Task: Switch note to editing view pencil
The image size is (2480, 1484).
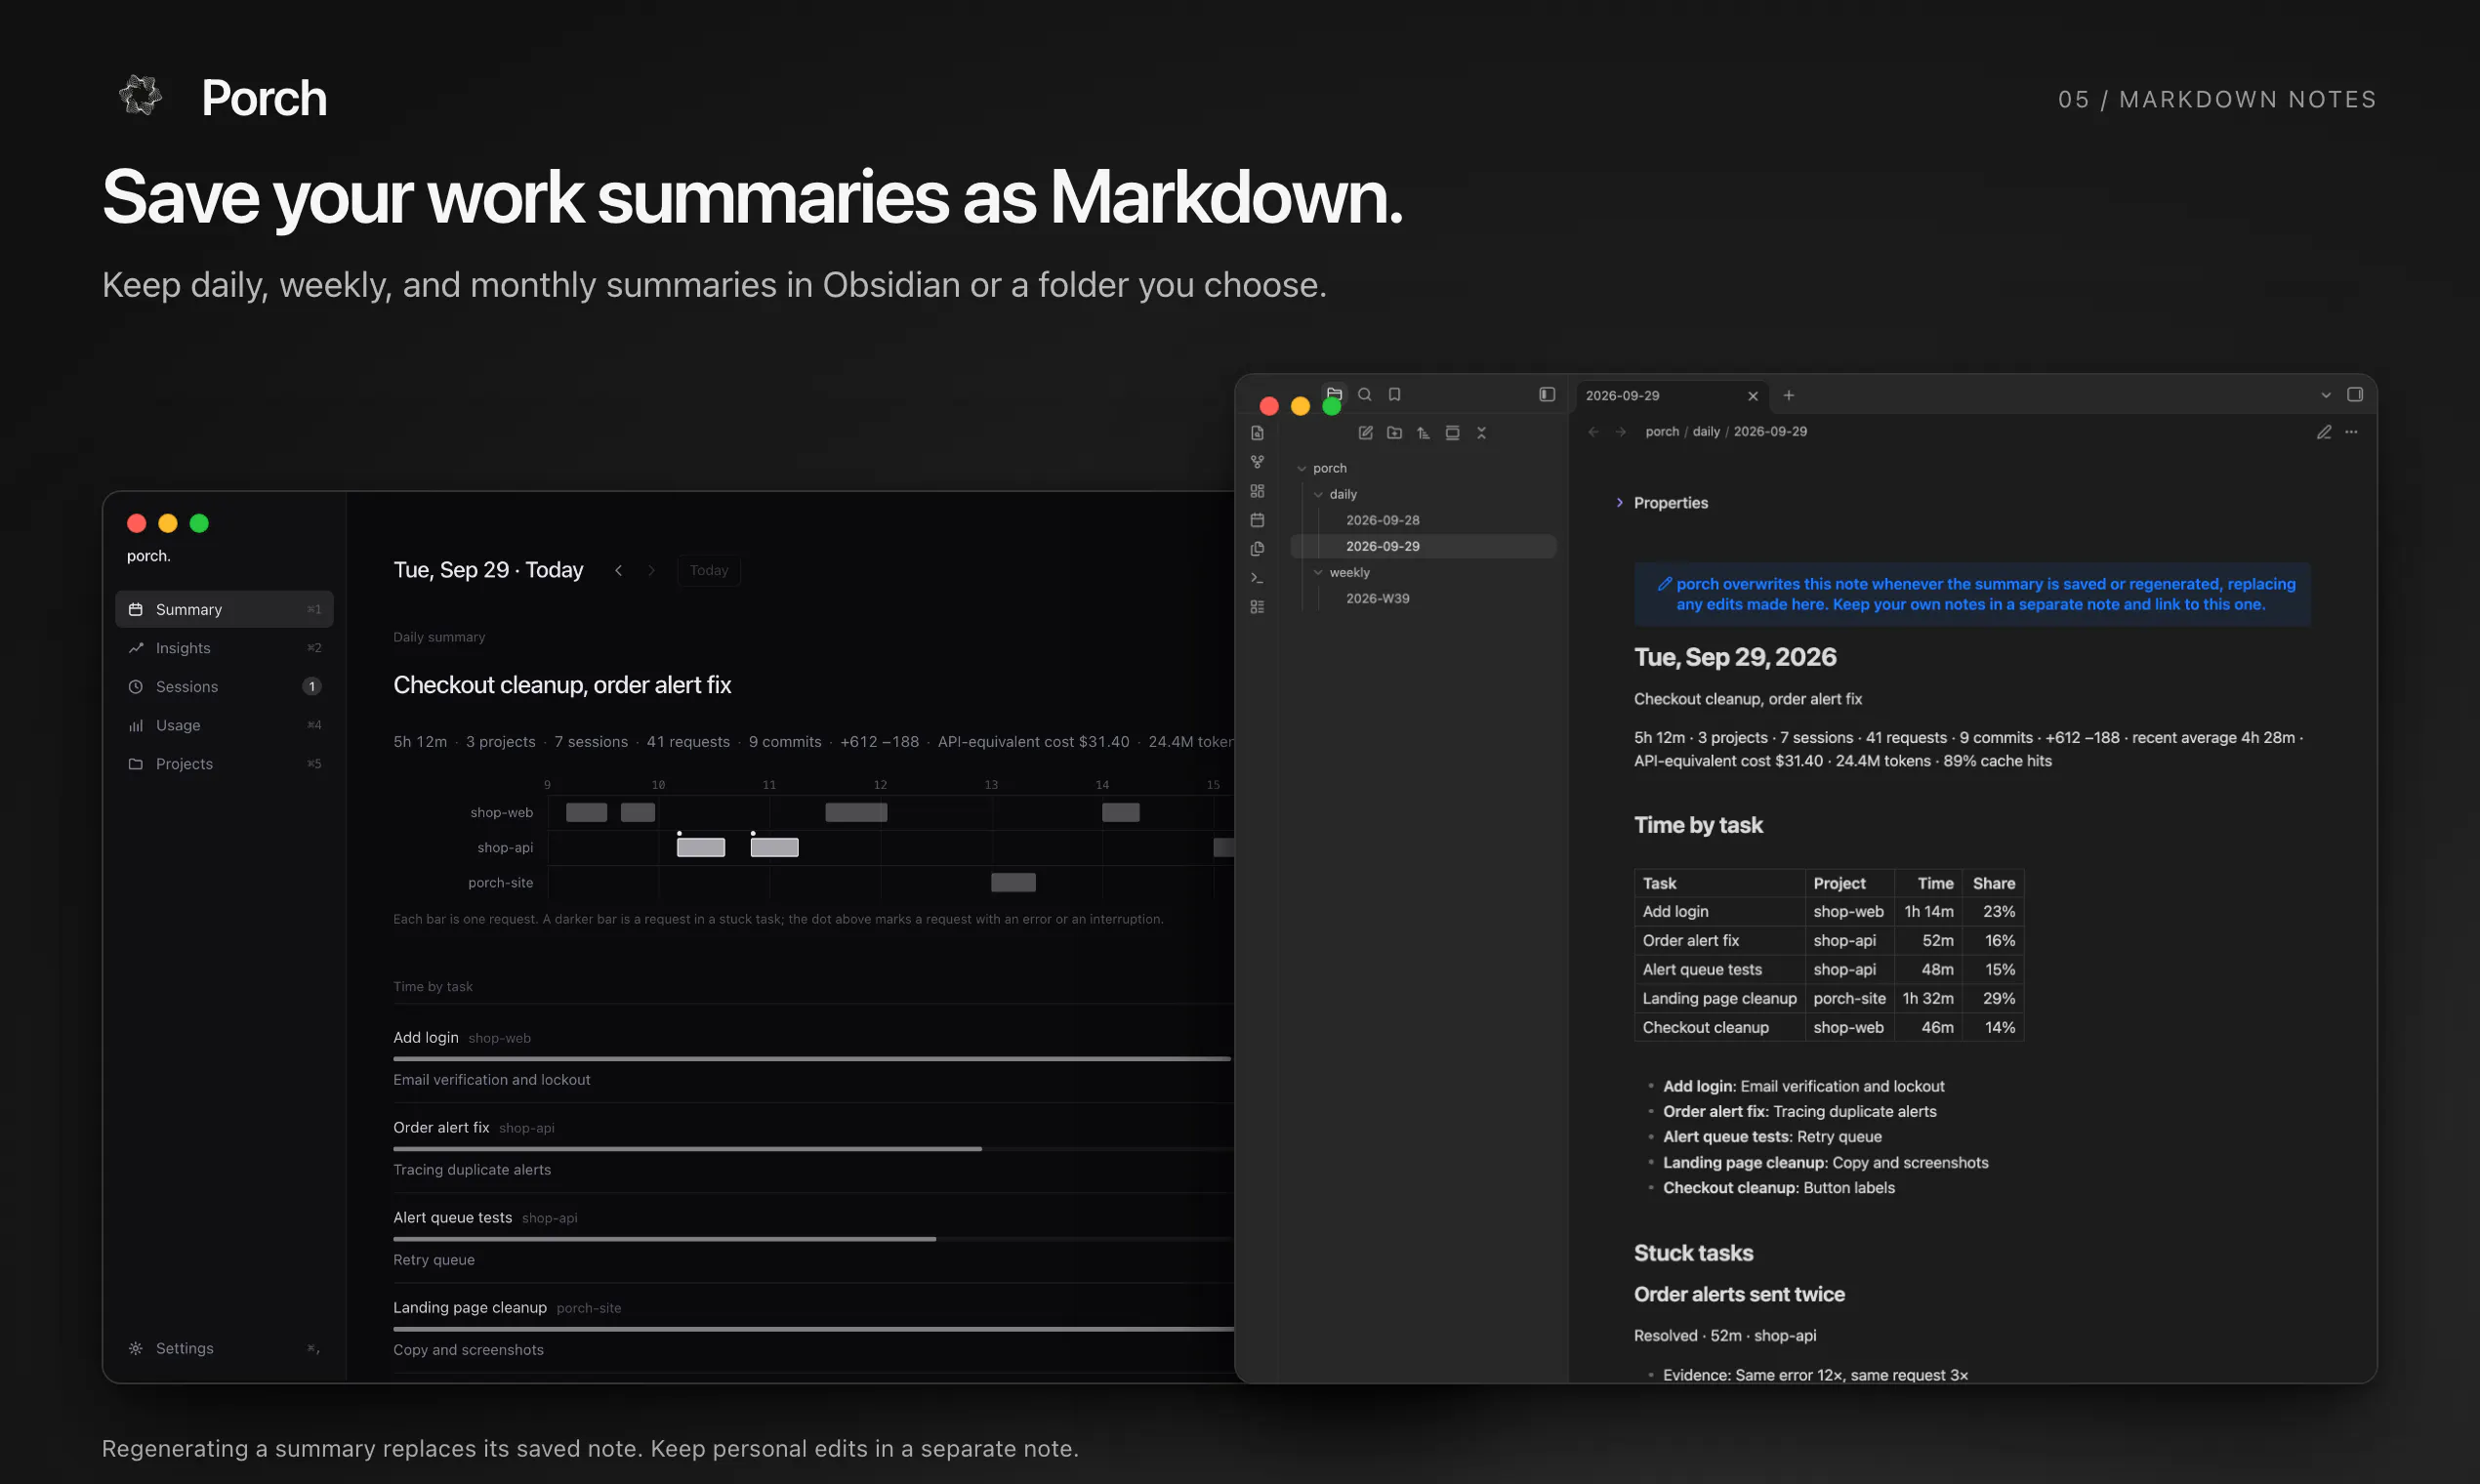Action: (x=2323, y=432)
